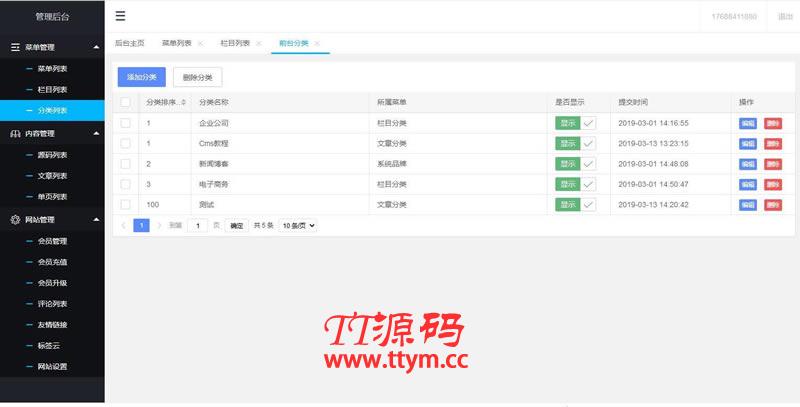Toggle 显示 switch for 新闻博客 row
Viewport: 800px width, 407px height.
576,164
